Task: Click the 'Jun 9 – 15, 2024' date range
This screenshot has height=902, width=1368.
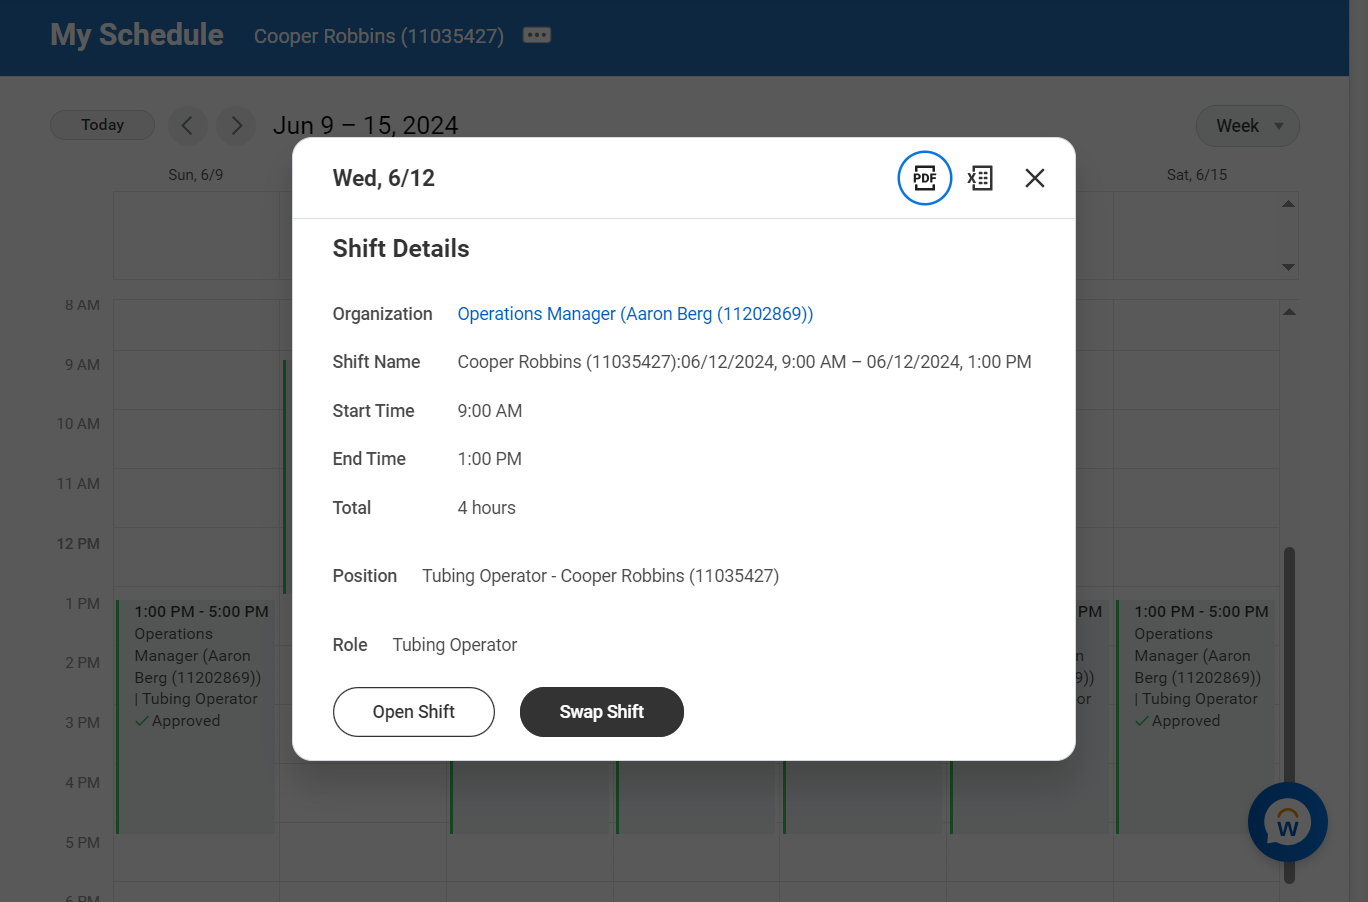Action: [x=365, y=126]
